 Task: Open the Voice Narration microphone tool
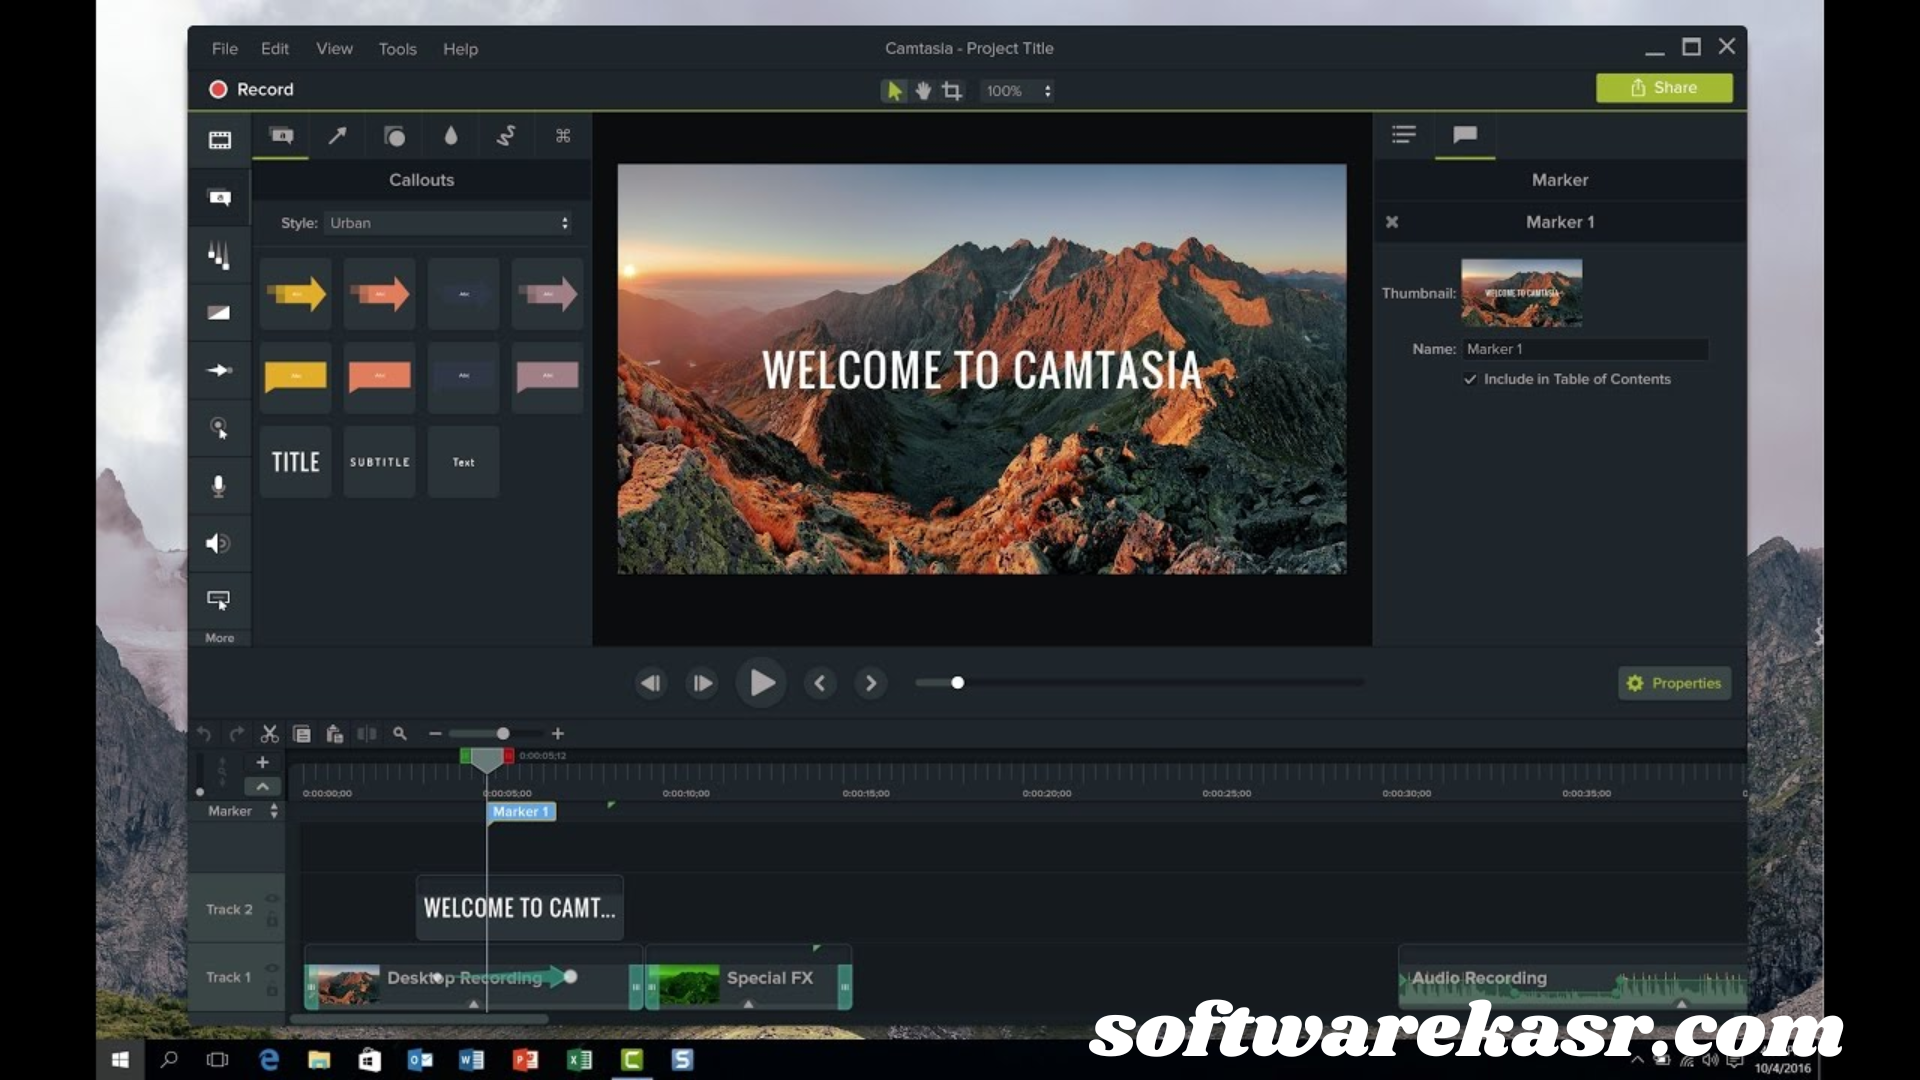pos(219,486)
